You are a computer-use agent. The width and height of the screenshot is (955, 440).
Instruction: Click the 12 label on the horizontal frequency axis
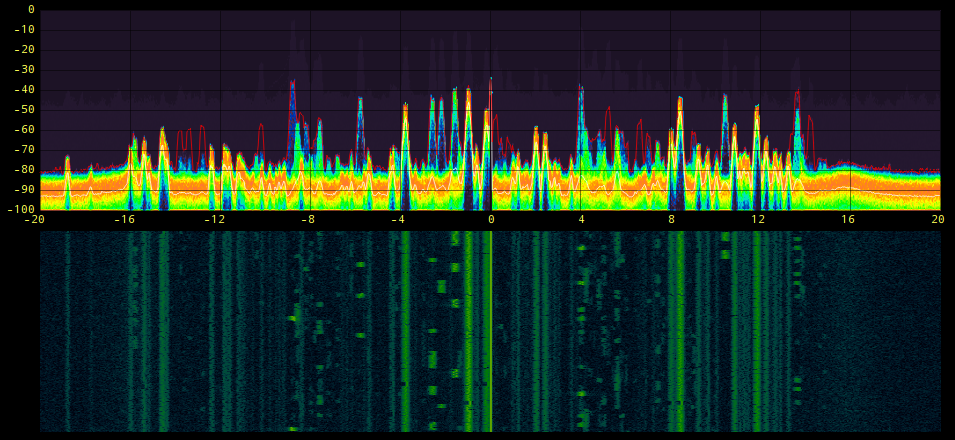[758, 219]
